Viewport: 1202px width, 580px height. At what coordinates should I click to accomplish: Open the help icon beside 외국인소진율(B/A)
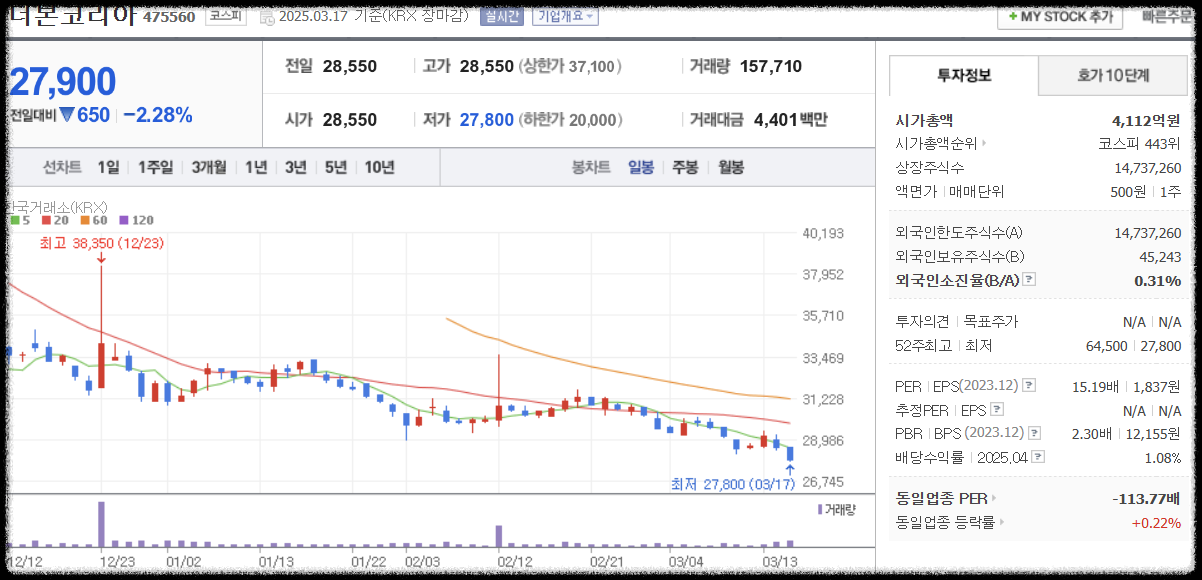tap(1029, 281)
